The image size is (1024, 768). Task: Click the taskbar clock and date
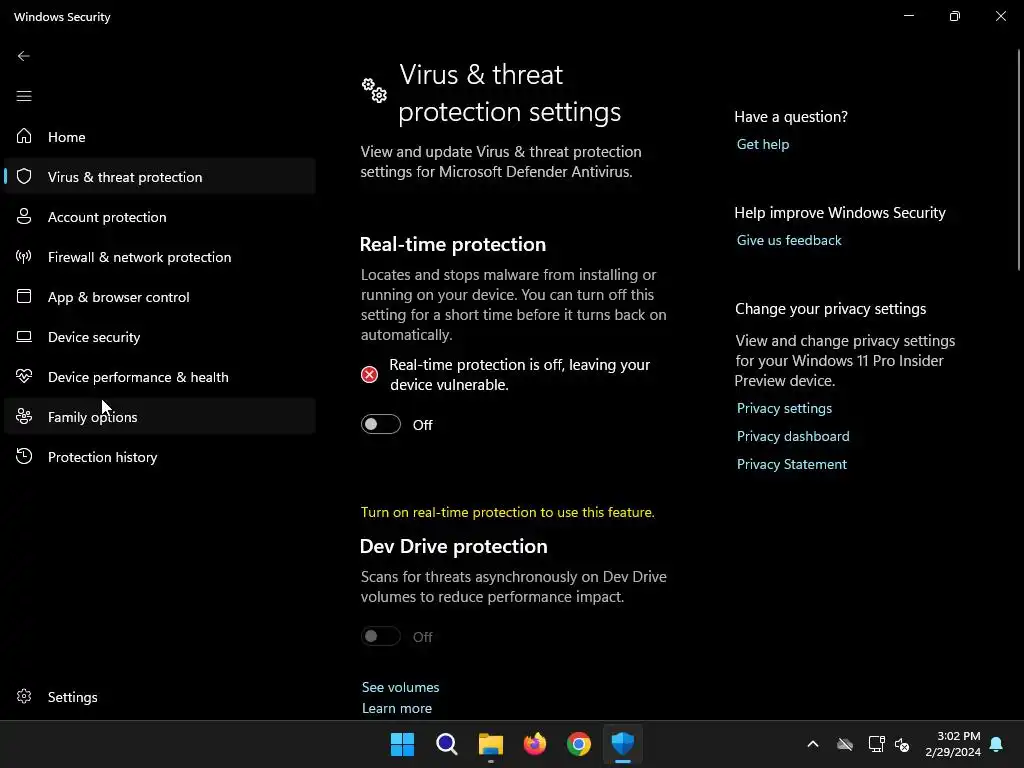click(x=953, y=744)
